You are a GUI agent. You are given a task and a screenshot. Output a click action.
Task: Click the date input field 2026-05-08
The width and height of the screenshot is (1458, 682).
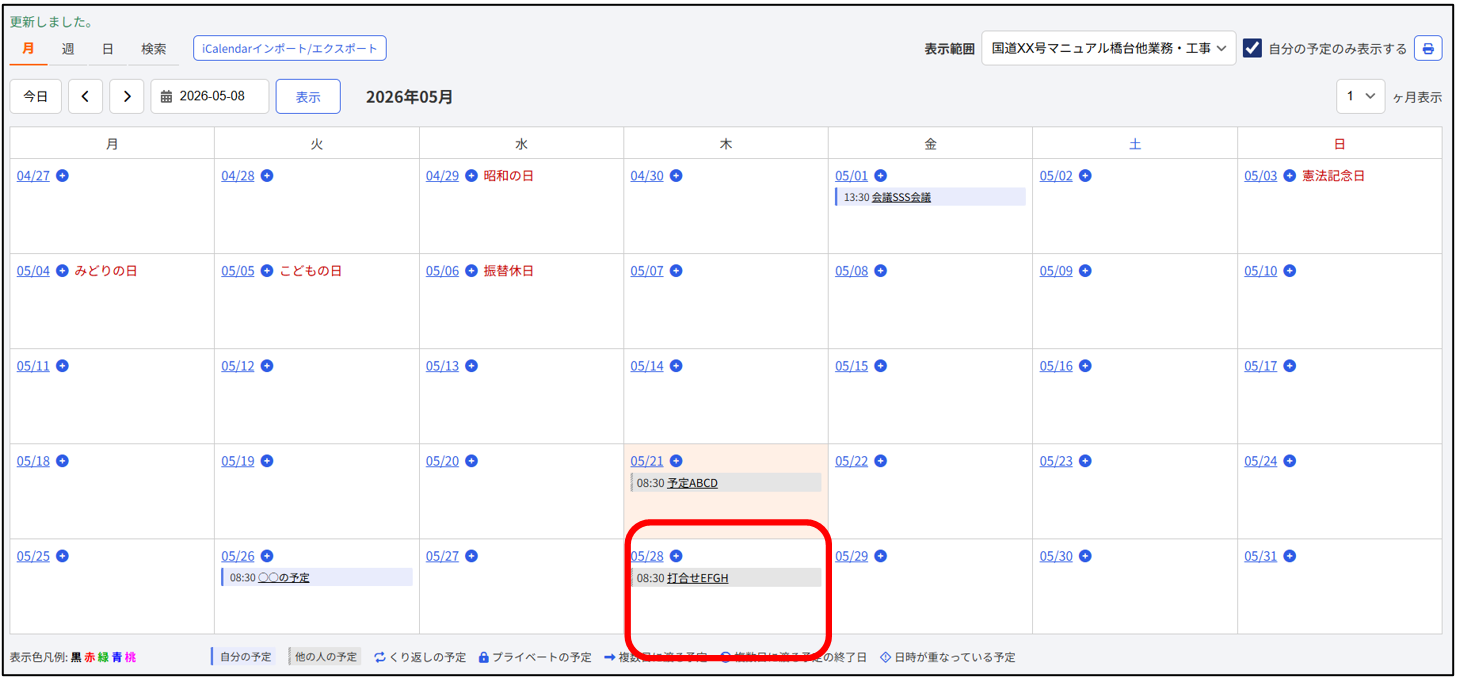[x=210, y=96]
